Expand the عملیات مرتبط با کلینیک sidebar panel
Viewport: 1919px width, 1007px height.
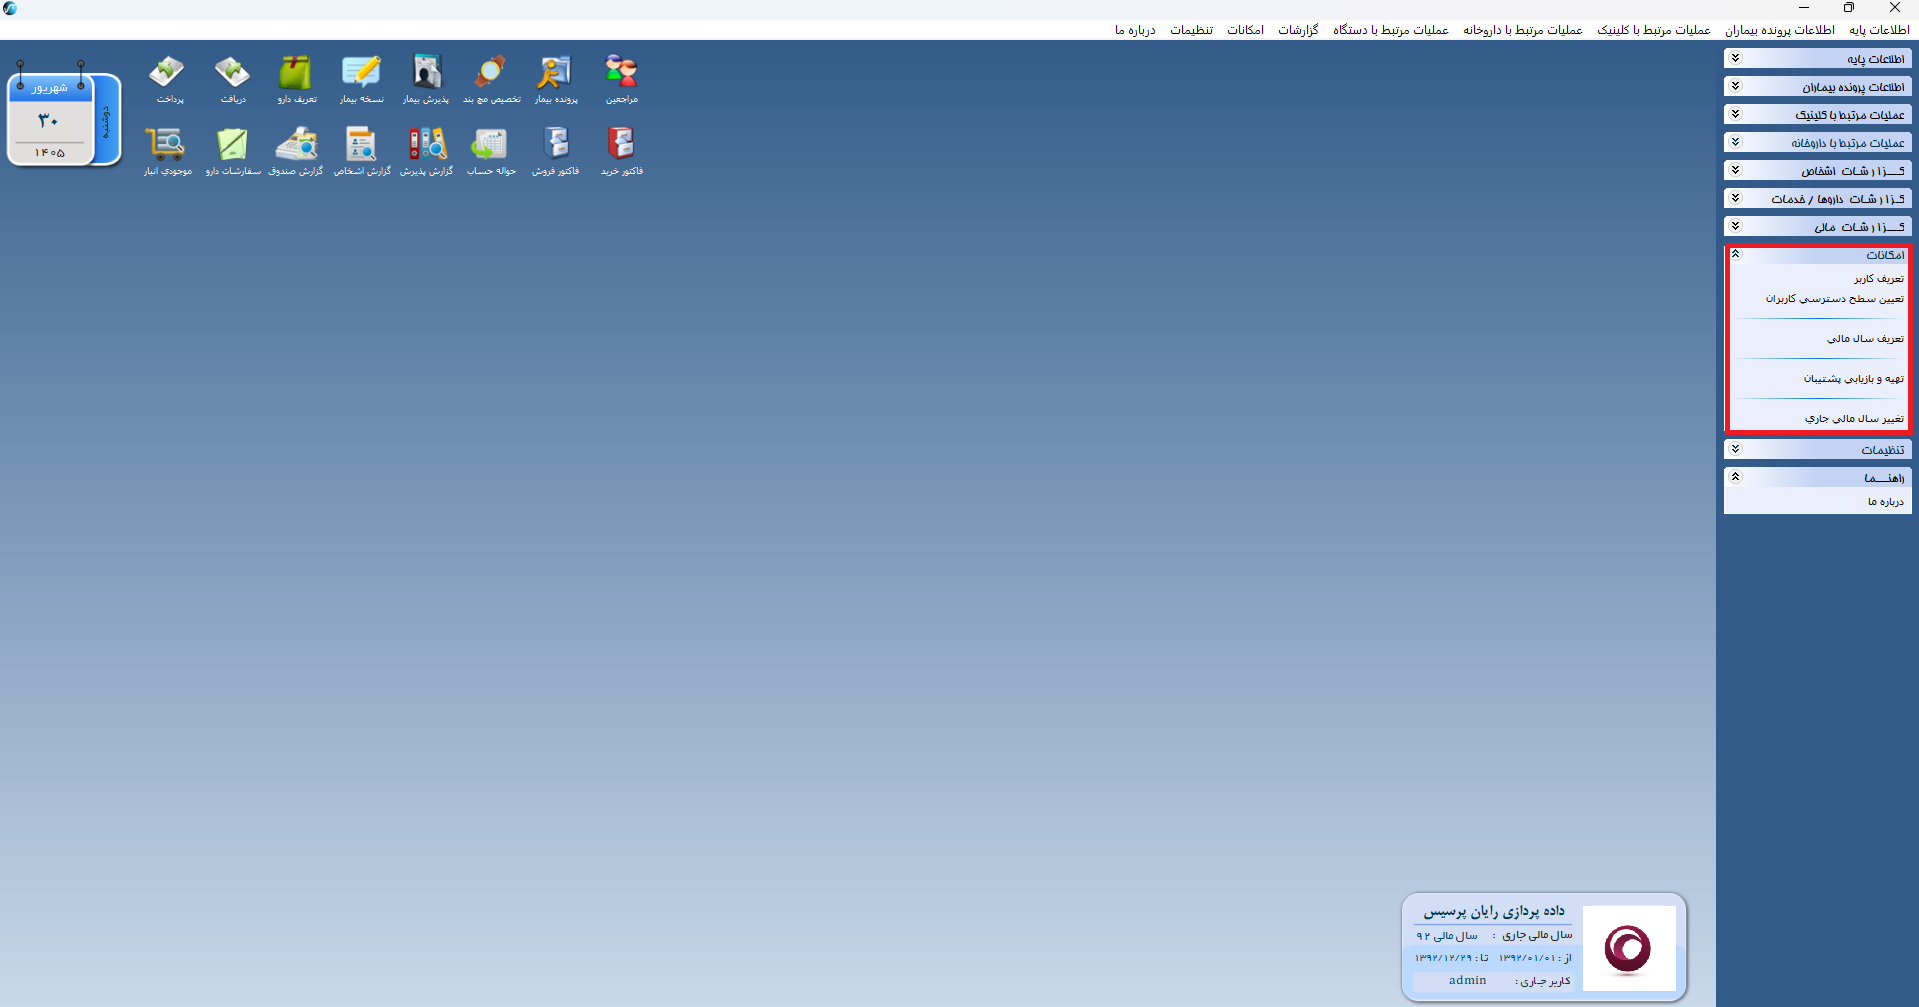1818,115
